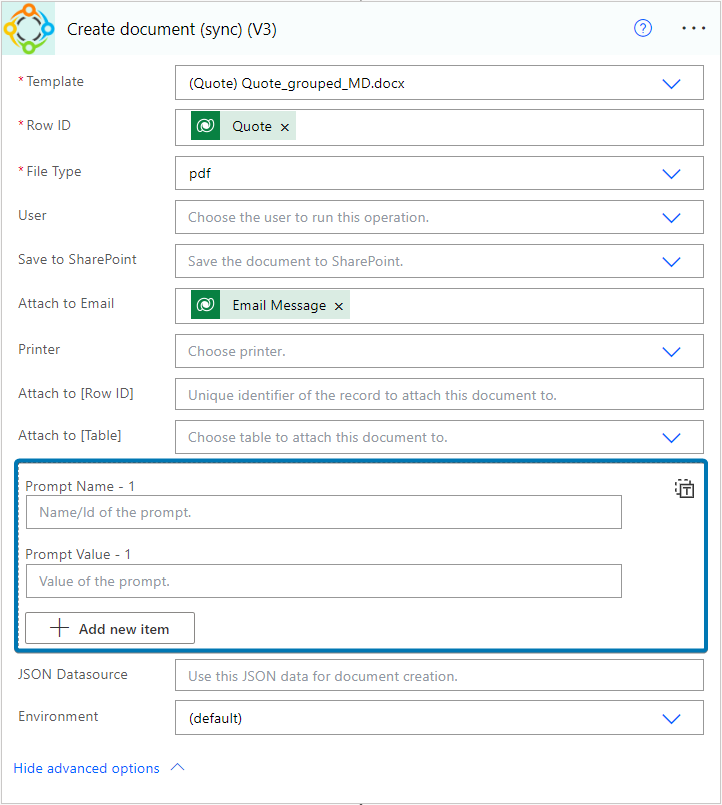
Task: Click into Prompt Value - 1 field
Action: coord(324,581)
